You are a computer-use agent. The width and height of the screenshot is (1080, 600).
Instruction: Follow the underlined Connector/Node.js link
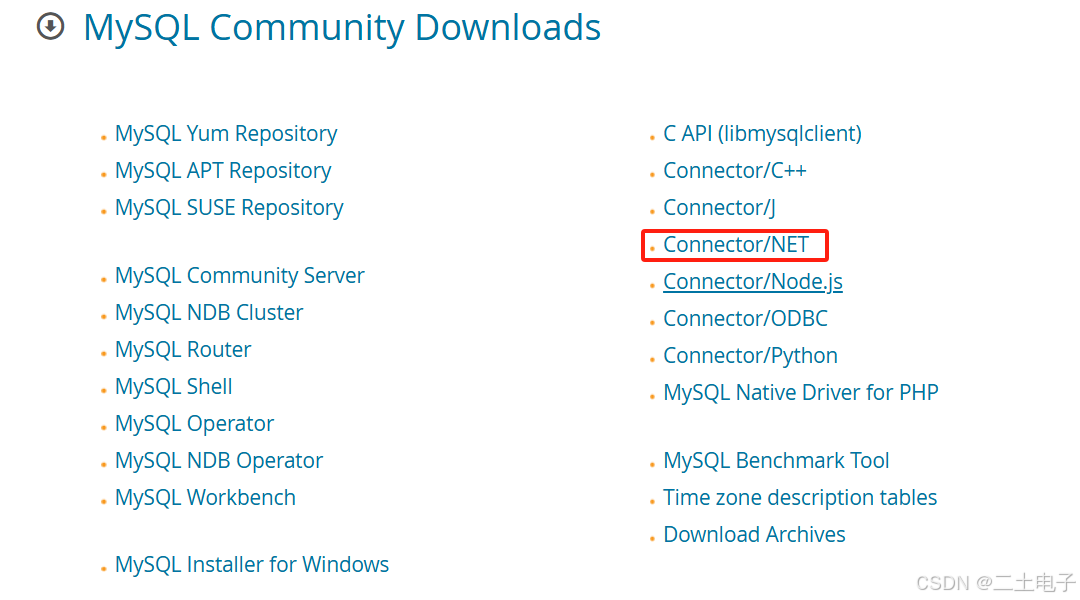[x=753, y=282]
